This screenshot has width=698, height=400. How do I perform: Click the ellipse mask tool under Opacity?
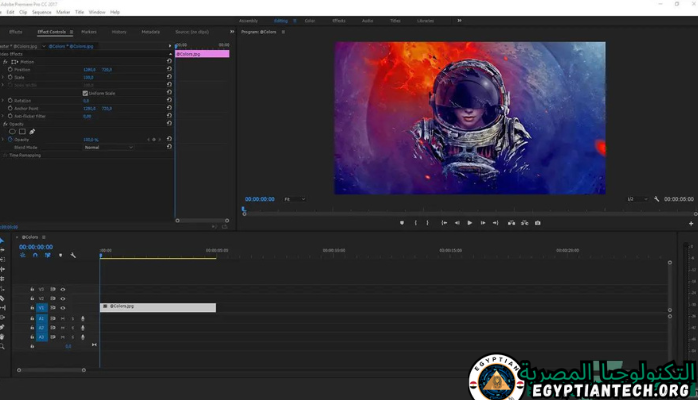[12, 132]
